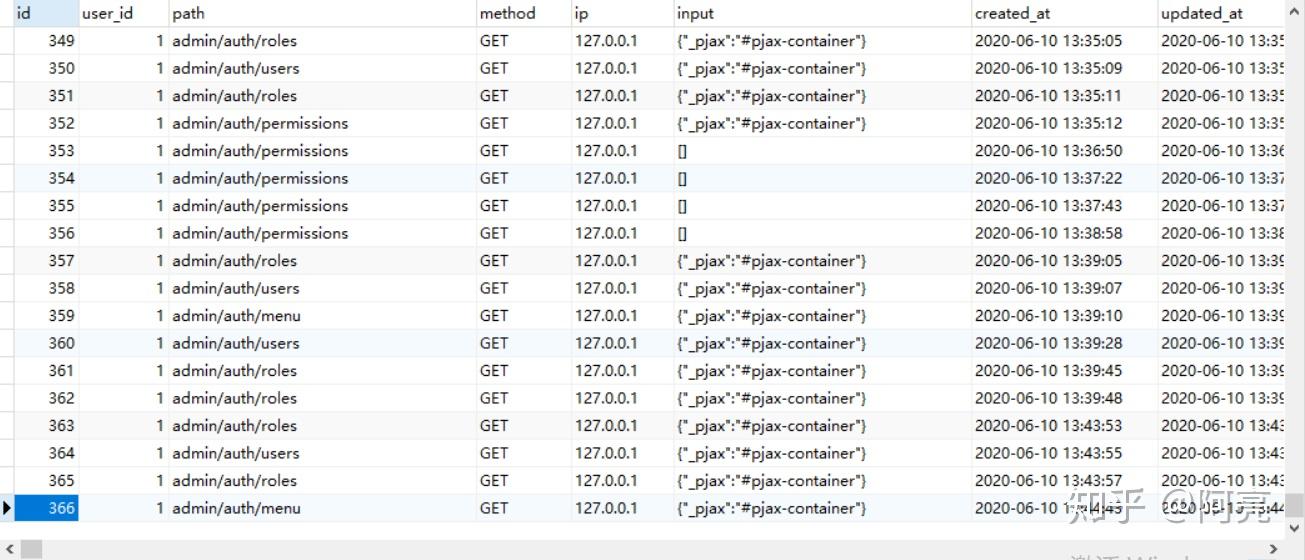Click the path cell in row 359
1305x560 pixels.
tap(236, 316)
